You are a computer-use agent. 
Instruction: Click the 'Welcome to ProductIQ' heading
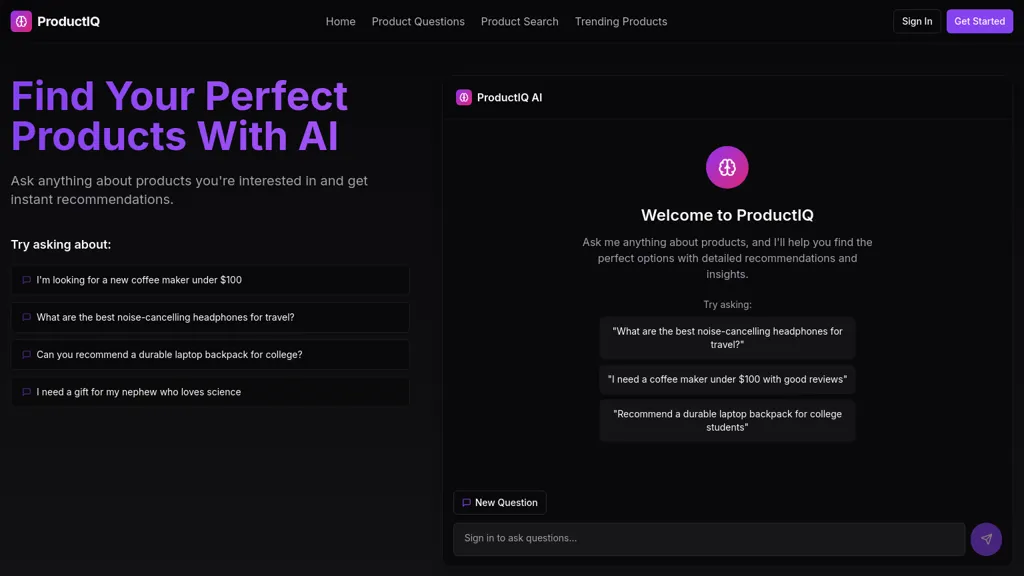click(727, 216)
